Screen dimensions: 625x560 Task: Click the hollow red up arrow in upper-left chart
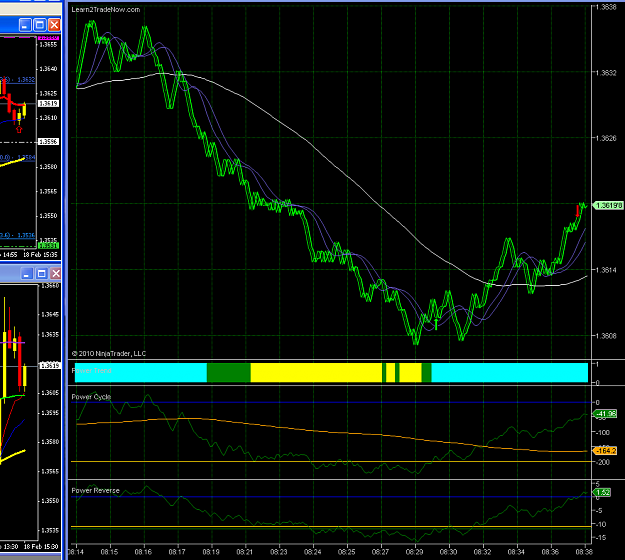tap(19, 129)
